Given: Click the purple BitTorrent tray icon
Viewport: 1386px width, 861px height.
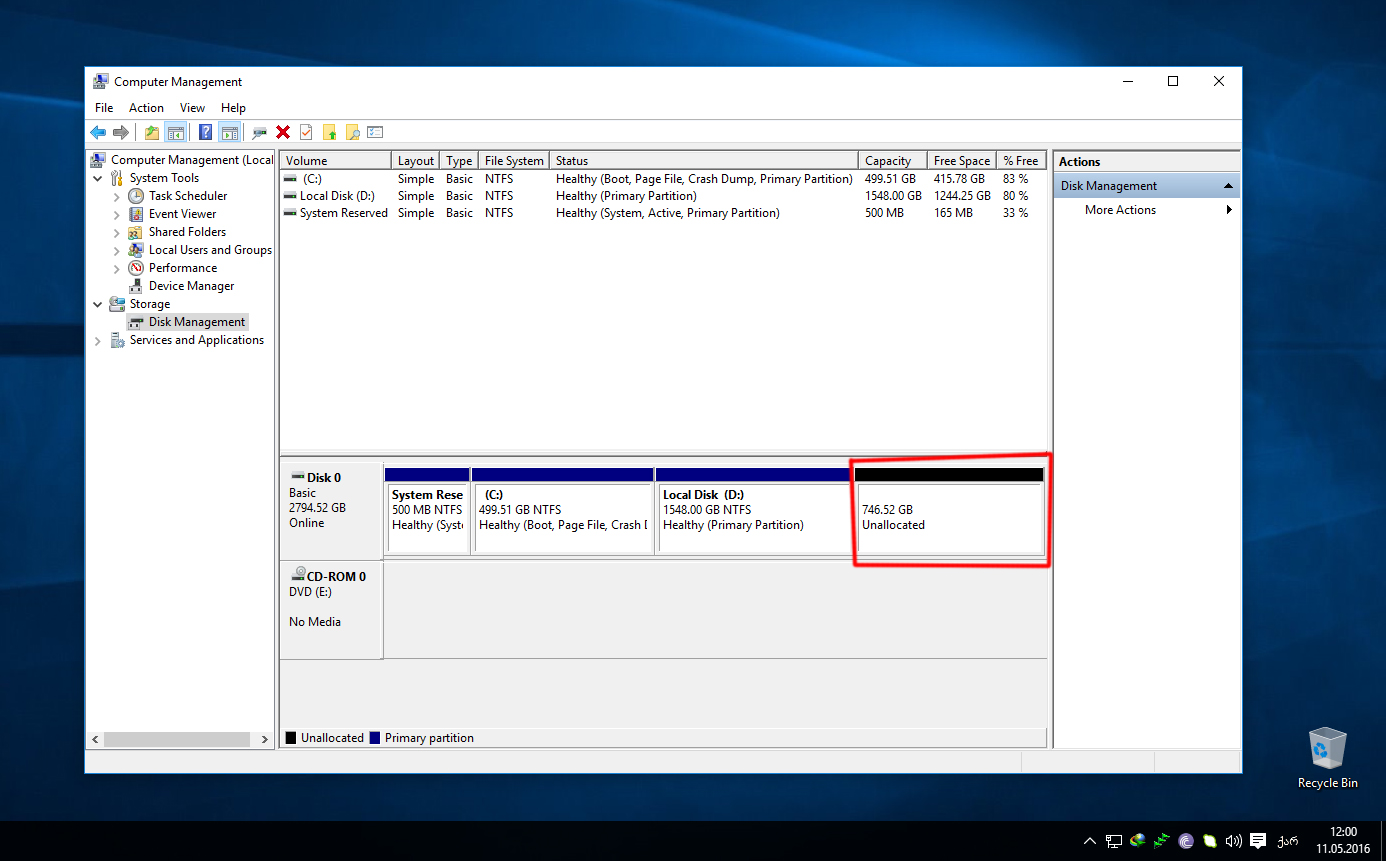Looking at the screenshot, I should pos(1186,841).
